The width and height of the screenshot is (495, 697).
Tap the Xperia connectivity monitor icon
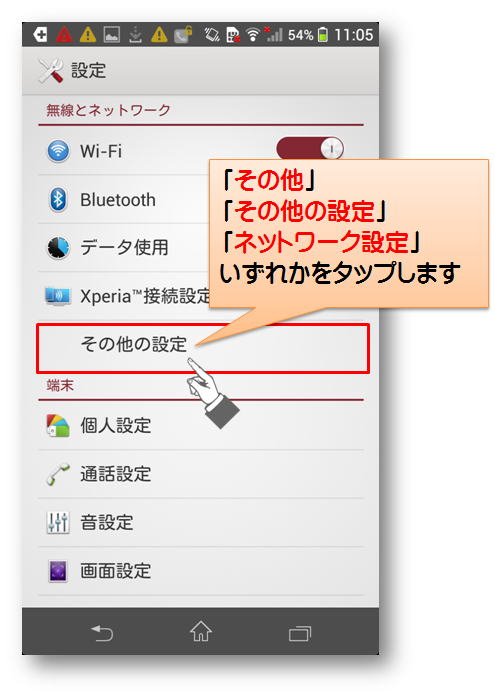58,296
